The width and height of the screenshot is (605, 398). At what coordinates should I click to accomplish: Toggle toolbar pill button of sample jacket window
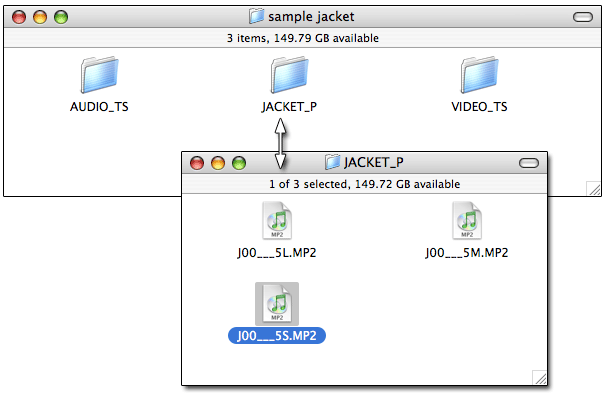(x=583, y=17)
